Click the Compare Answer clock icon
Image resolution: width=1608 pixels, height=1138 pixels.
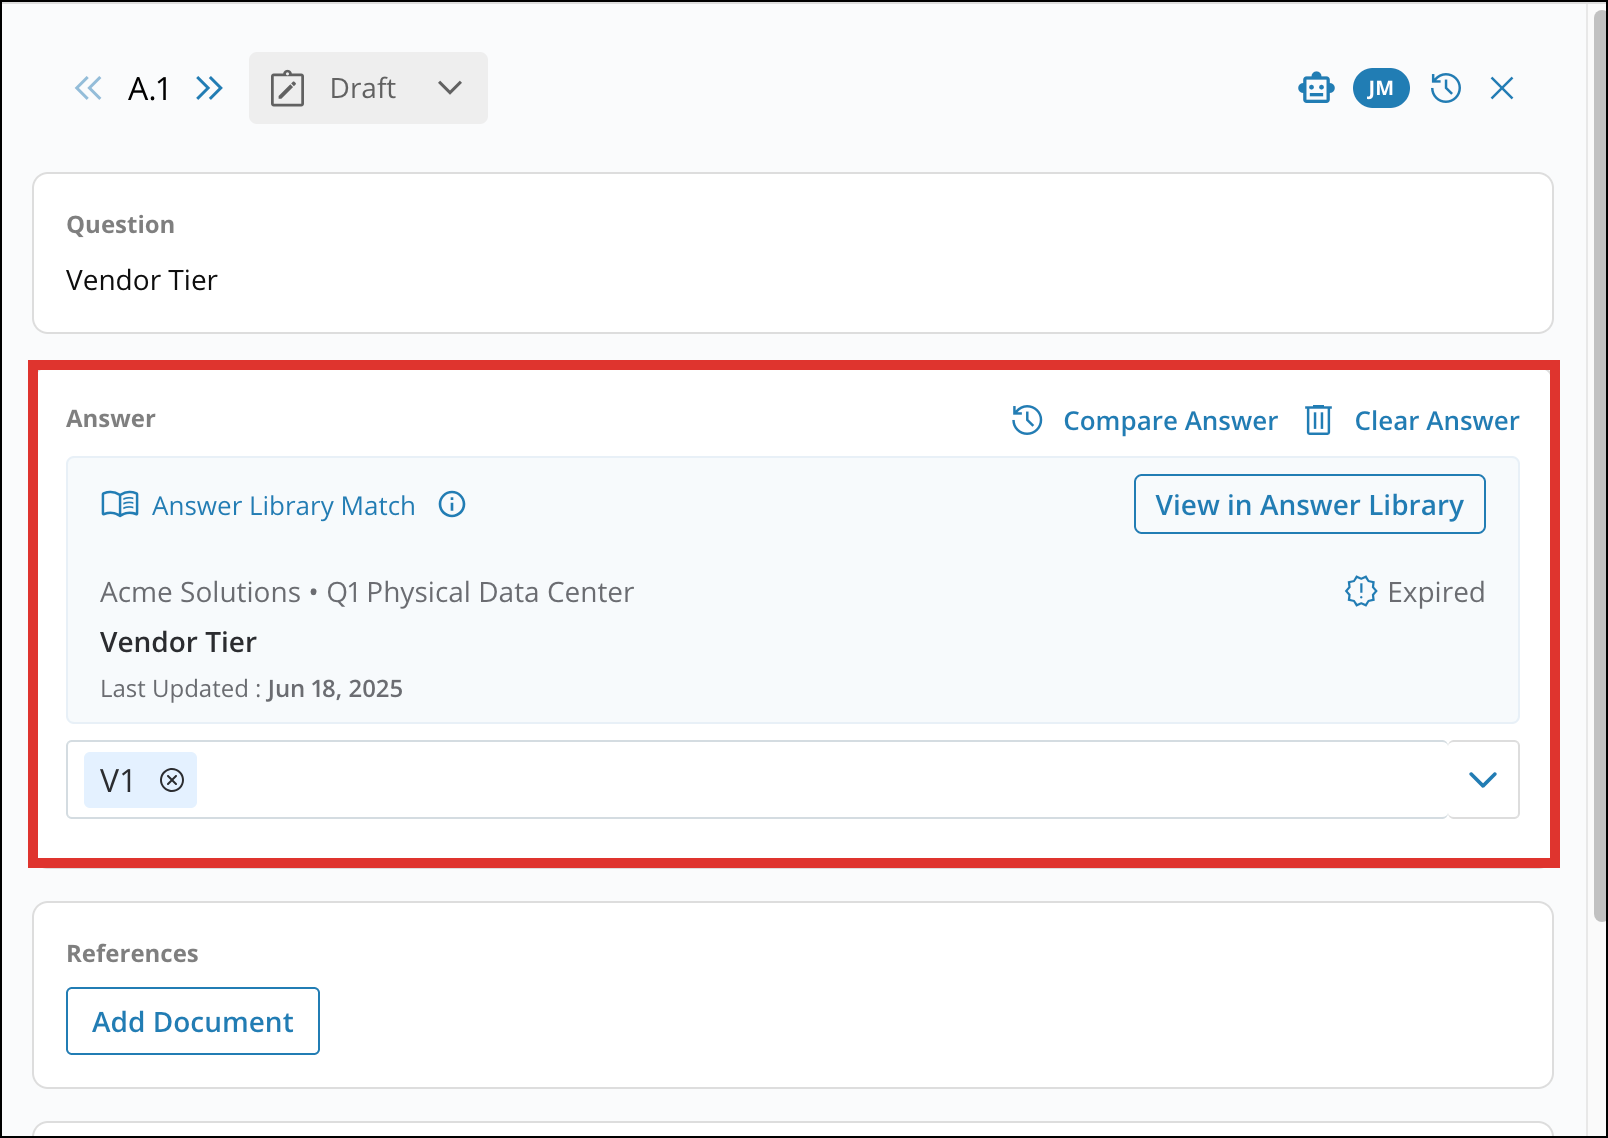(1027, 420)
